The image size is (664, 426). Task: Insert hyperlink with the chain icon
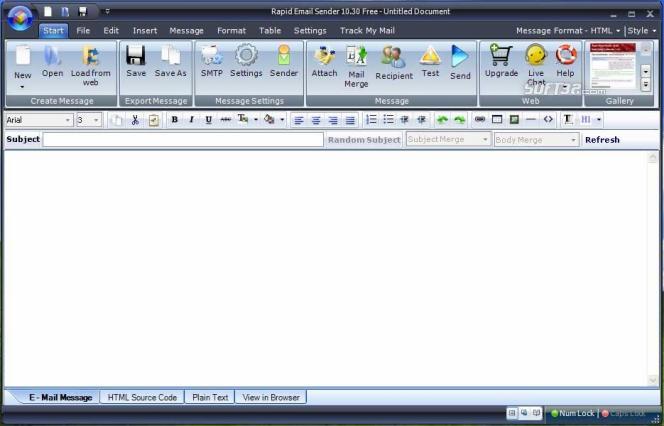(480, 120)
